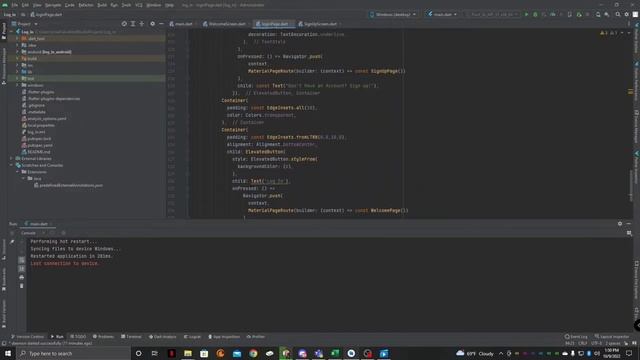This screenshot has width=640, height=360.
Task: Open Event Log in status bar
Action: pos(576,337)
